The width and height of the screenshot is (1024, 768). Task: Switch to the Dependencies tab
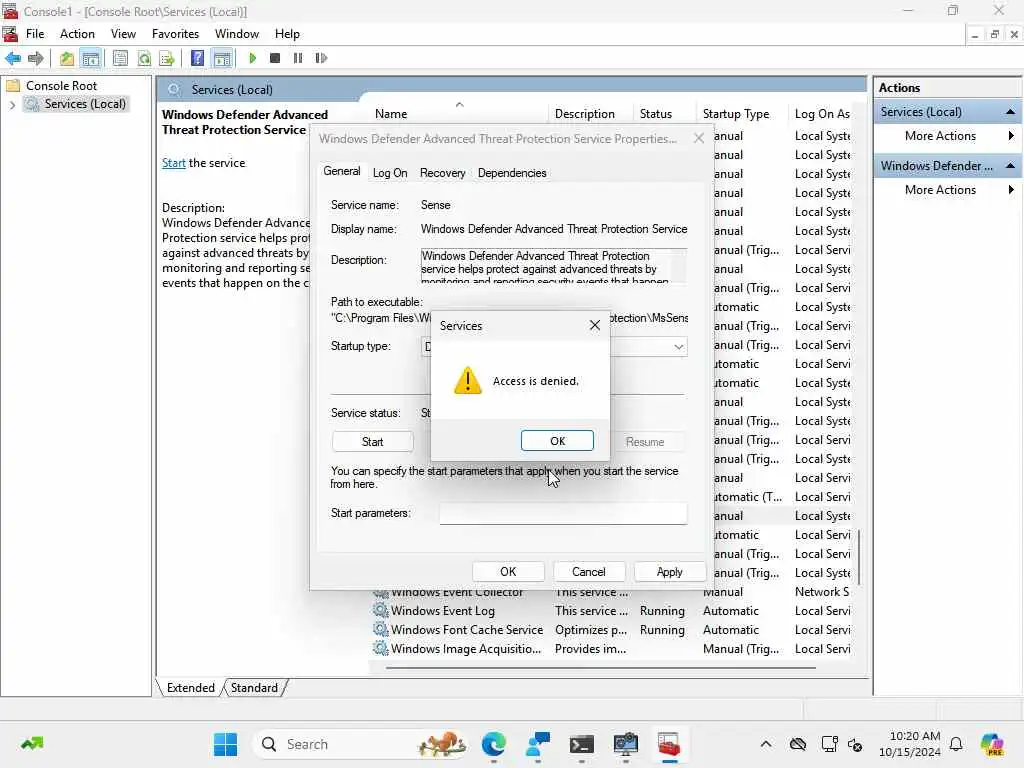pos(512,173)
